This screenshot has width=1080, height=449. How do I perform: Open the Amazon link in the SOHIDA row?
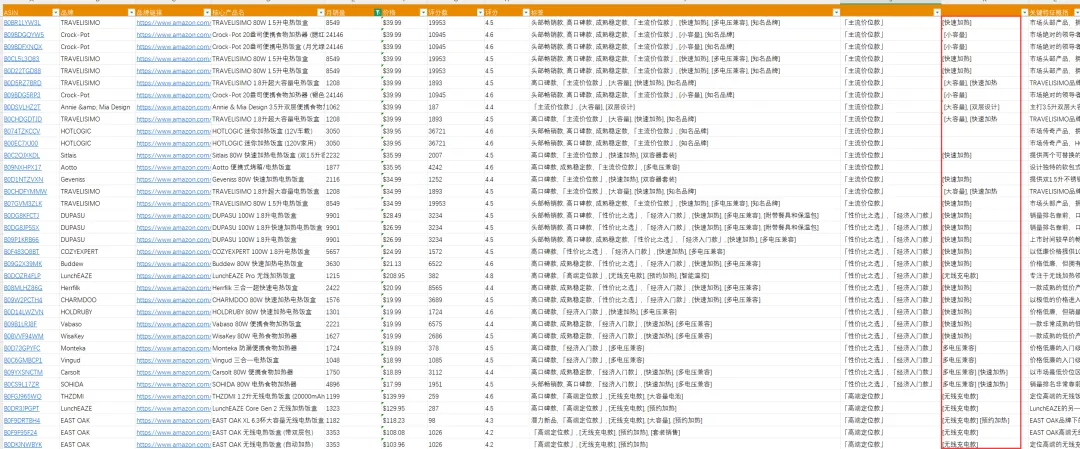[174, 384]
